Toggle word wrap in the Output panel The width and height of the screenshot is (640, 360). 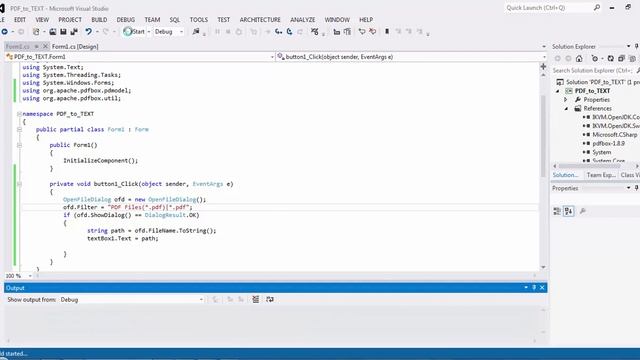[x=270, y=300]
